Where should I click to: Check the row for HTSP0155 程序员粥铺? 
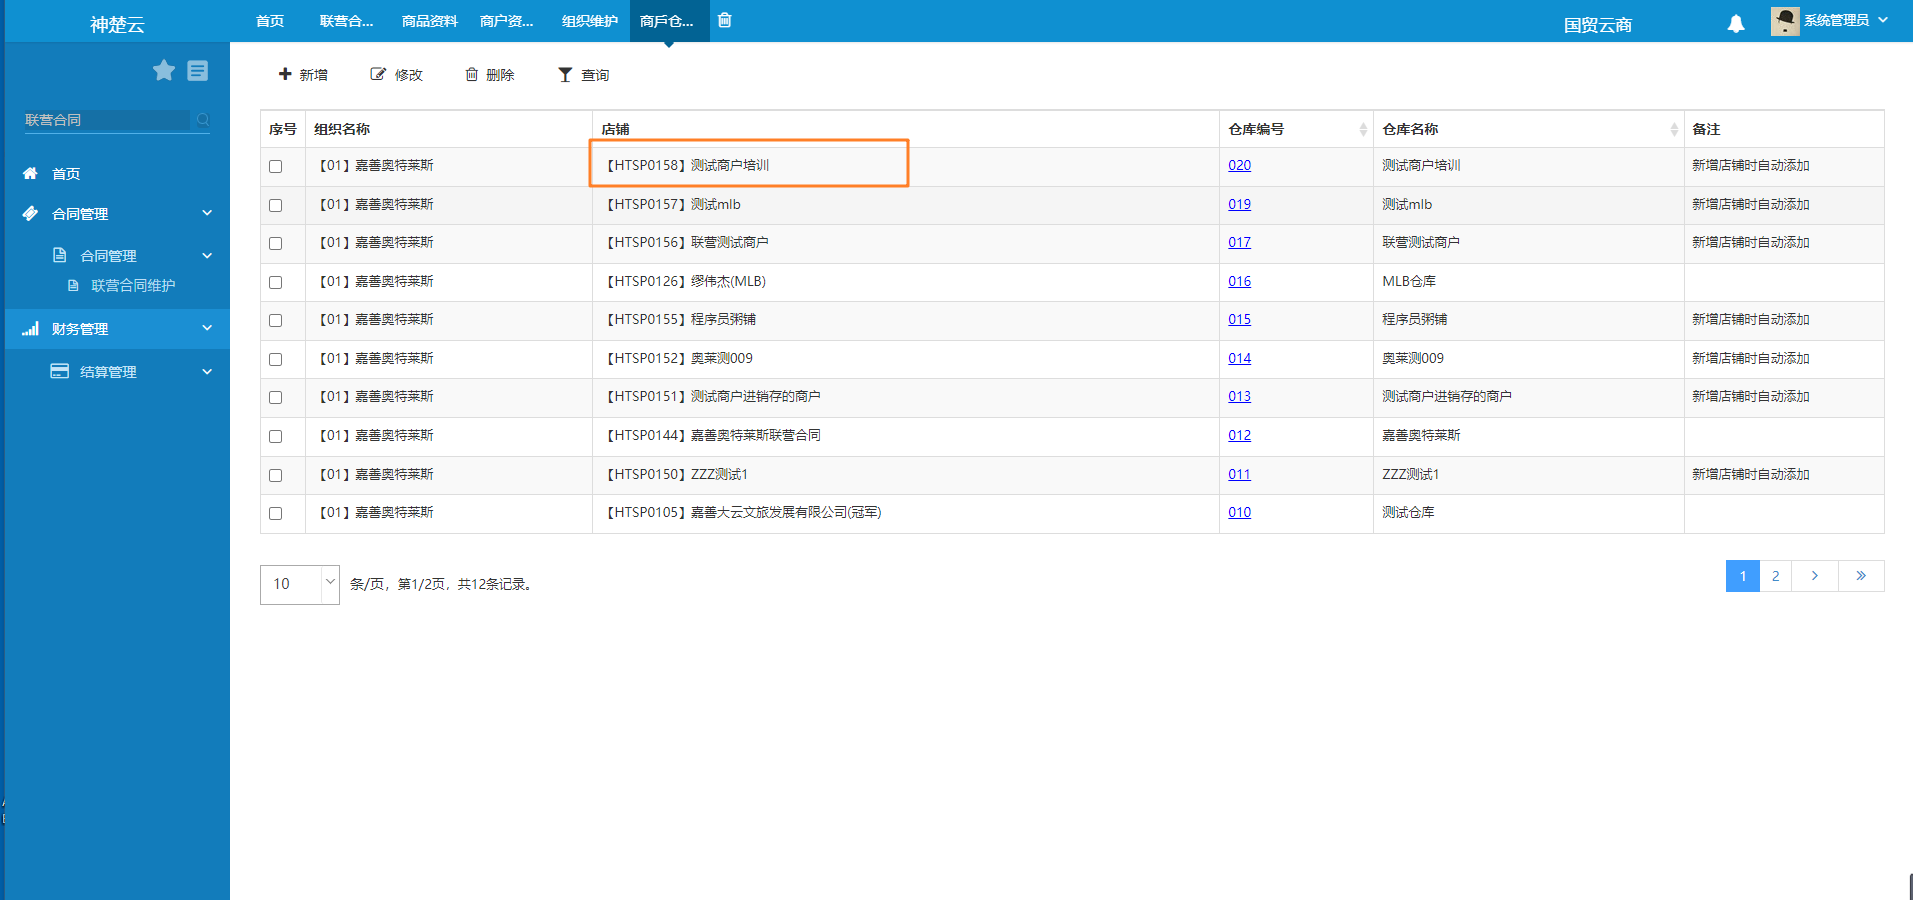click(276, 320)
